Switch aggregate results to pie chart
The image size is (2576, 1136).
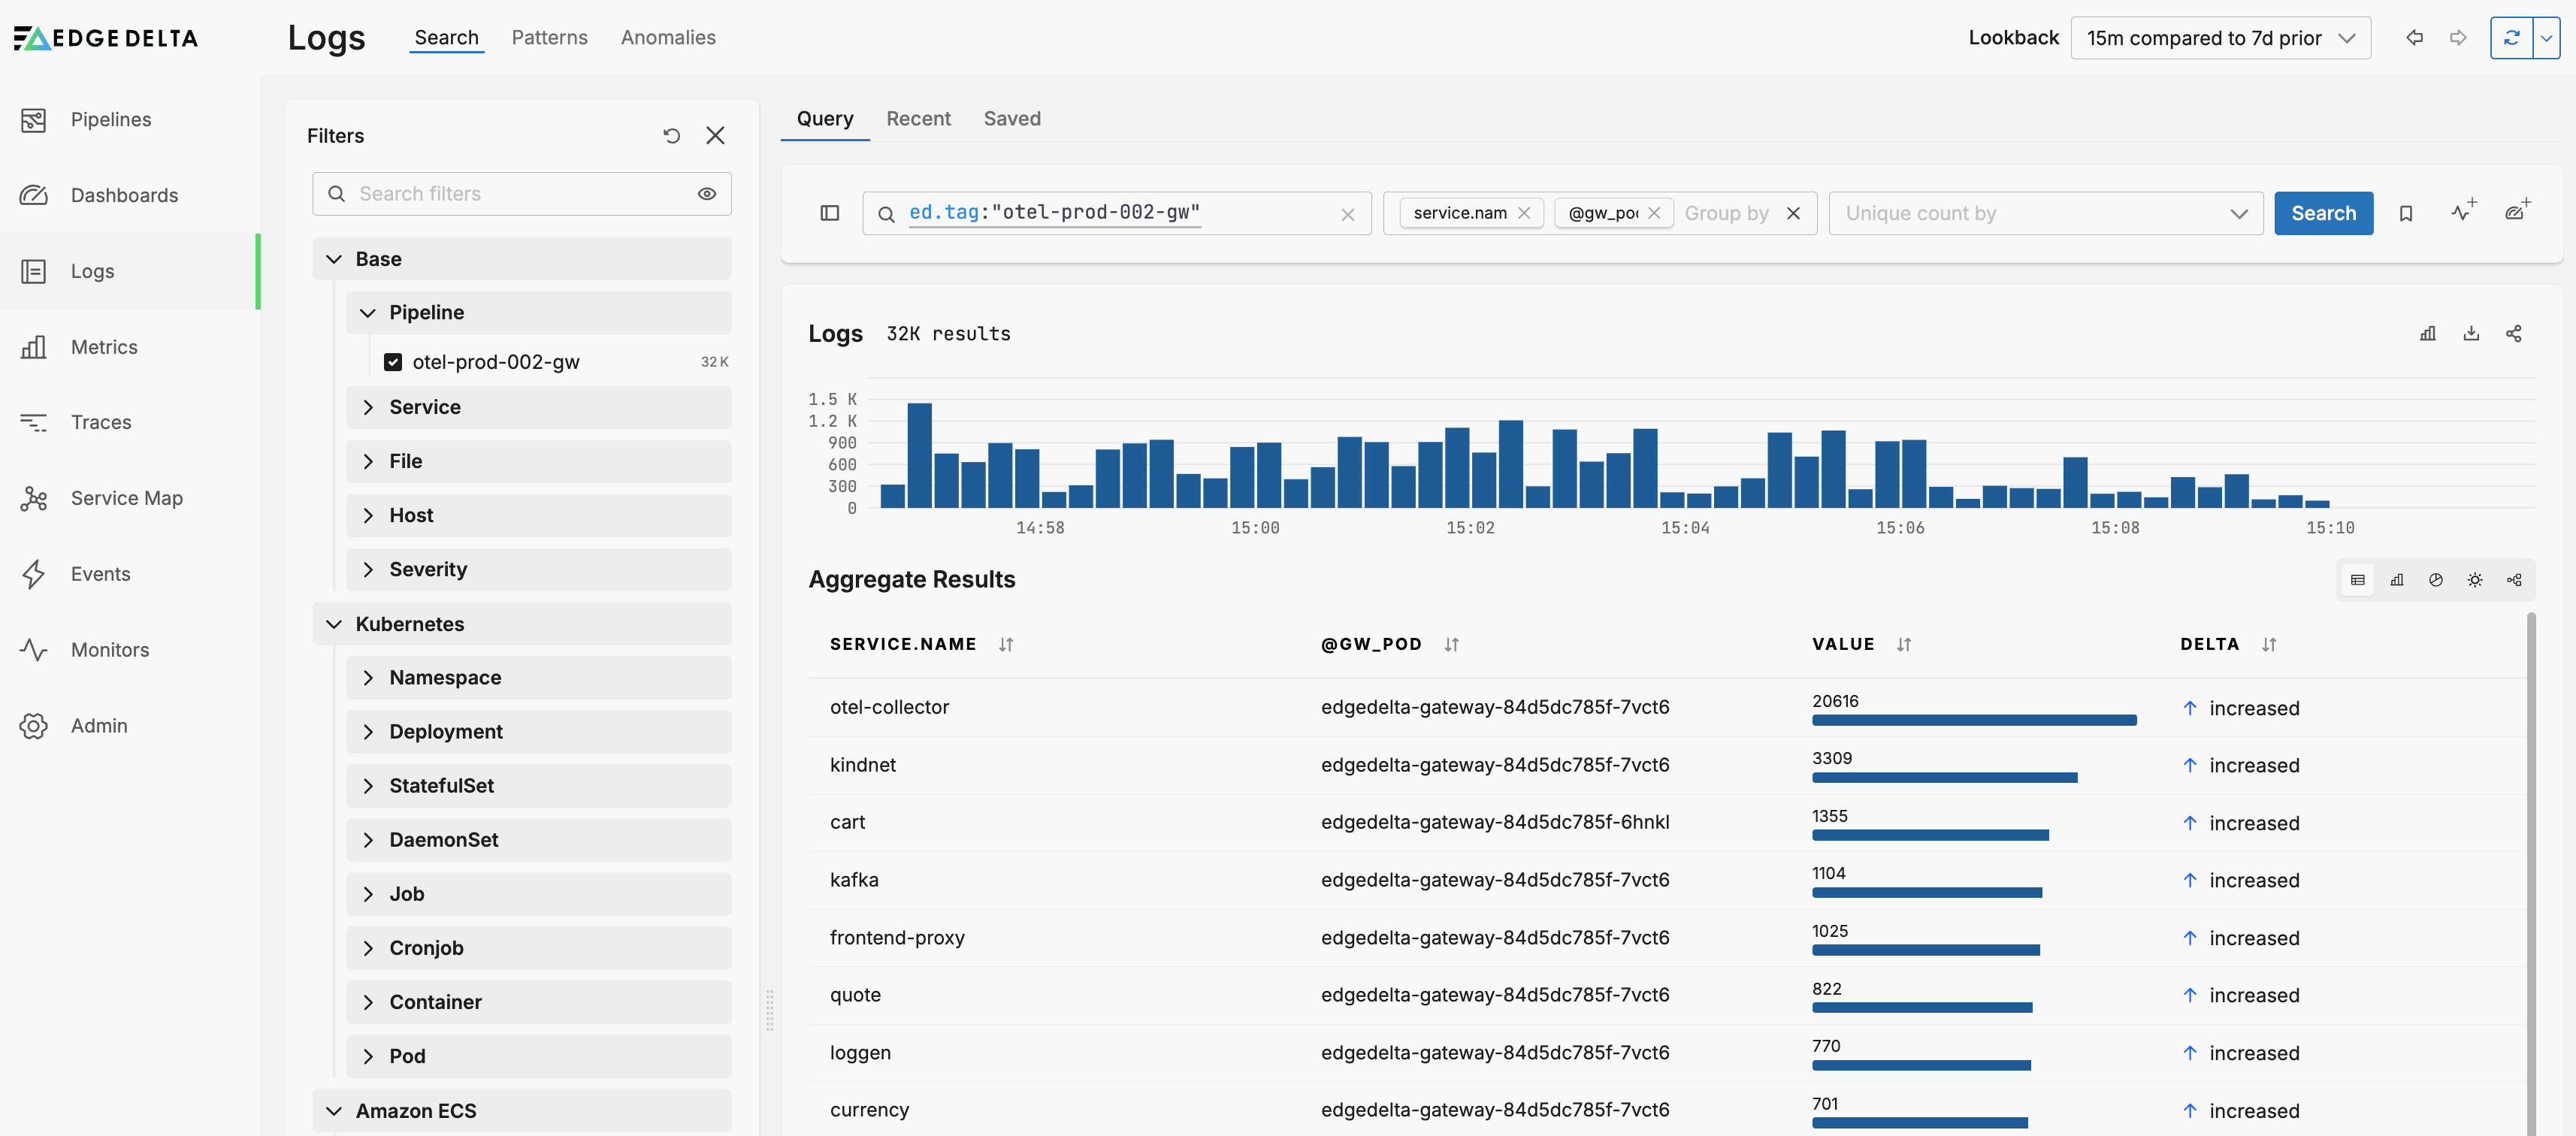pos(2436,580)
